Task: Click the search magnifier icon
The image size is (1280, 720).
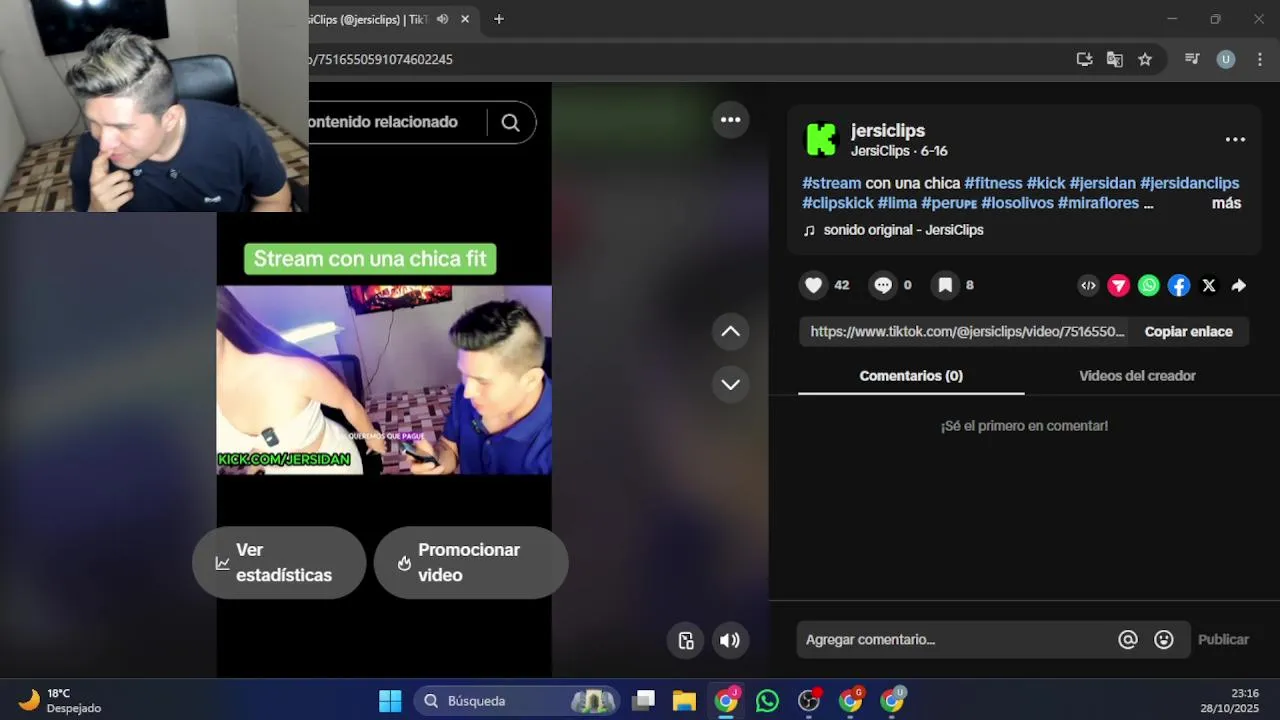Action: [x=511, y=122]
